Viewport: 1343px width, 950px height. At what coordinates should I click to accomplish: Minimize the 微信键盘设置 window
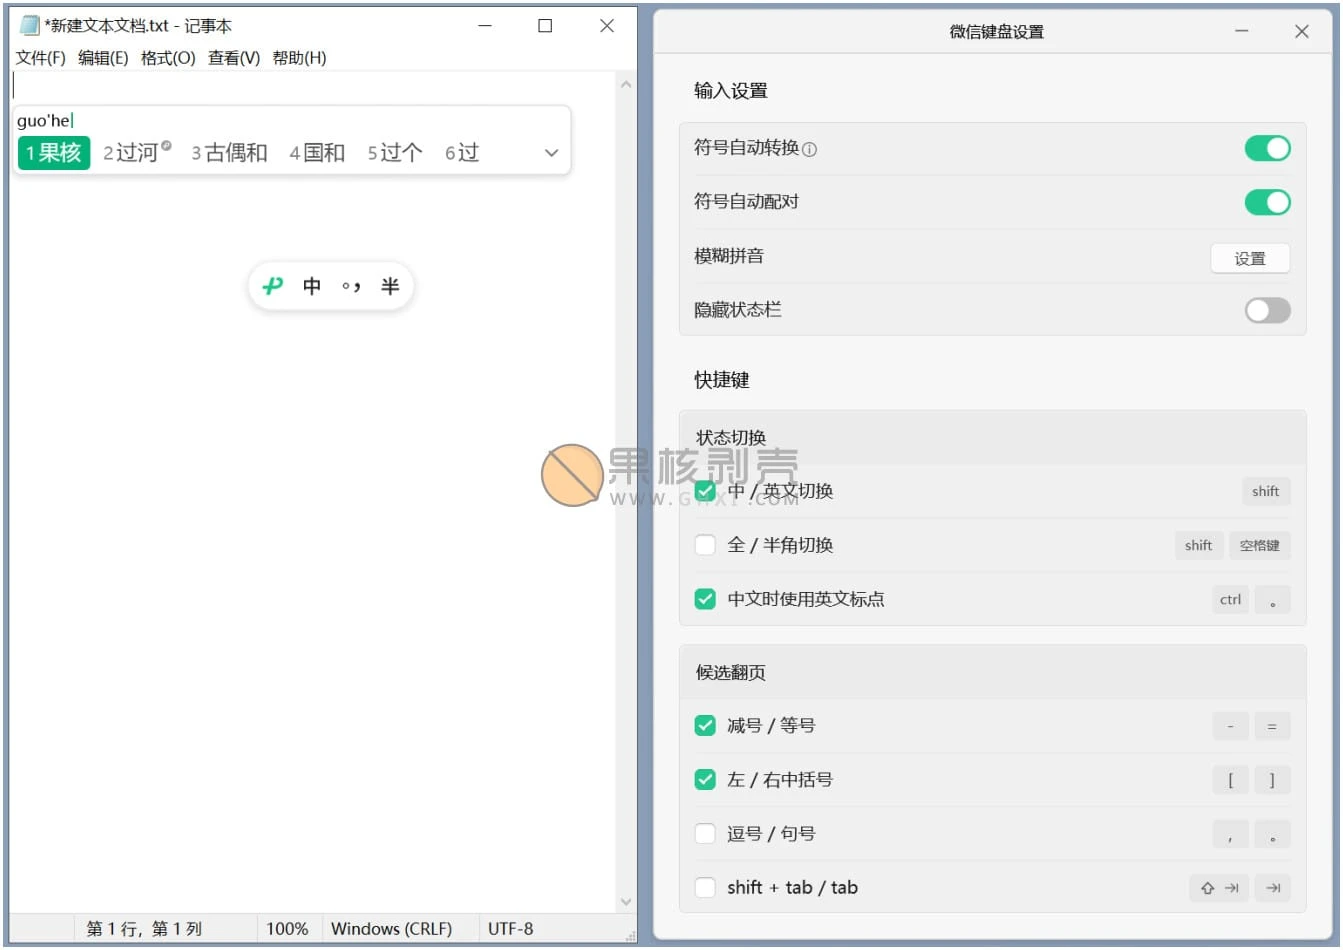1242,31
